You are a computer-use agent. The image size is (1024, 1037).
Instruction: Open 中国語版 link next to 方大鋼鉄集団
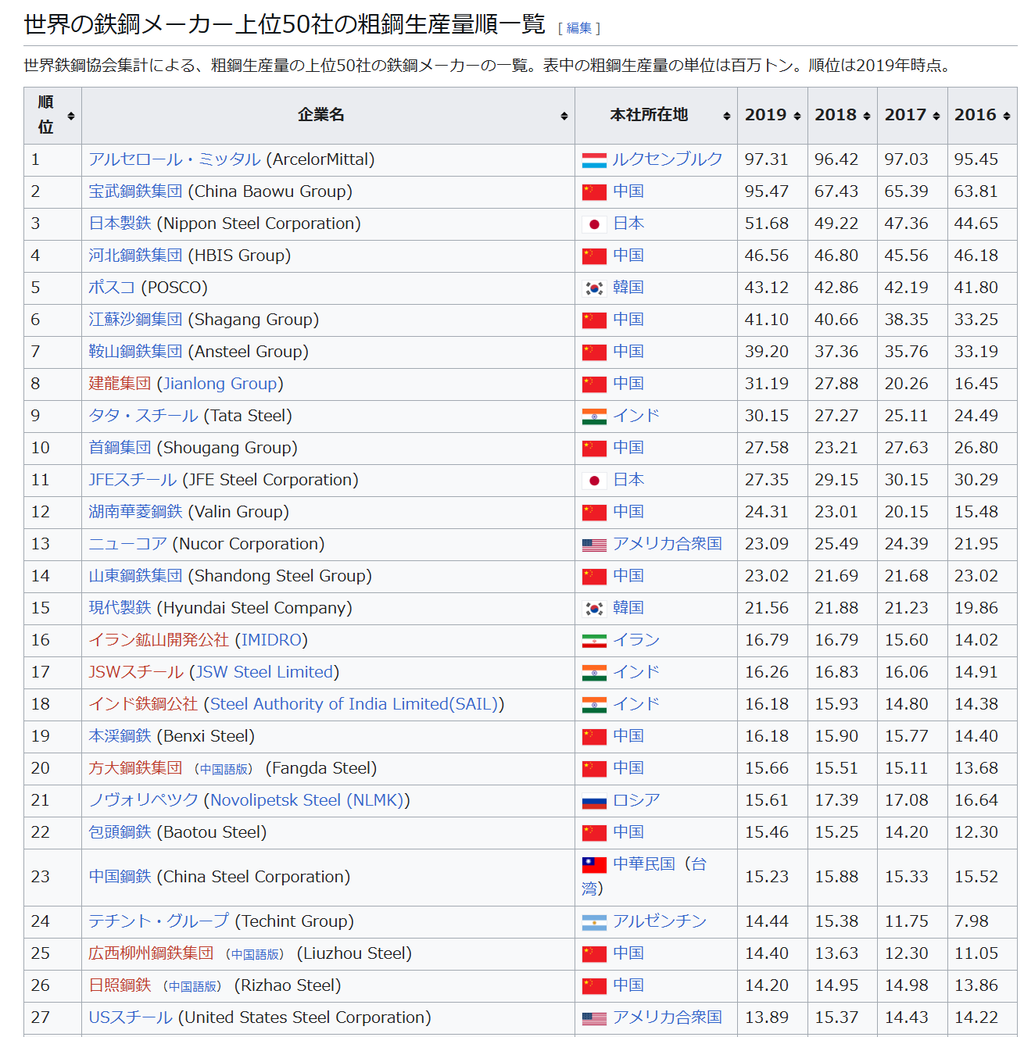(224, 770)
